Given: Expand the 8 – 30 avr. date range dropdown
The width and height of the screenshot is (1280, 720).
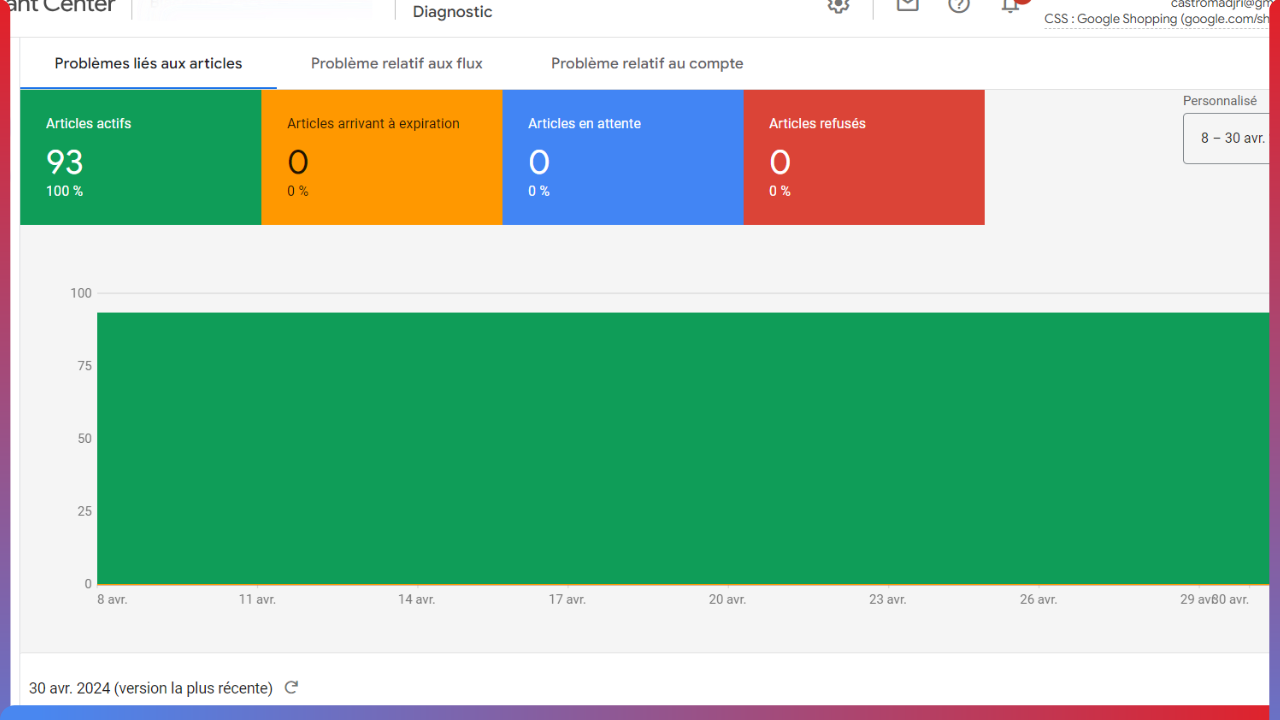Looking at the screenshot, I should click(1230, 138).
